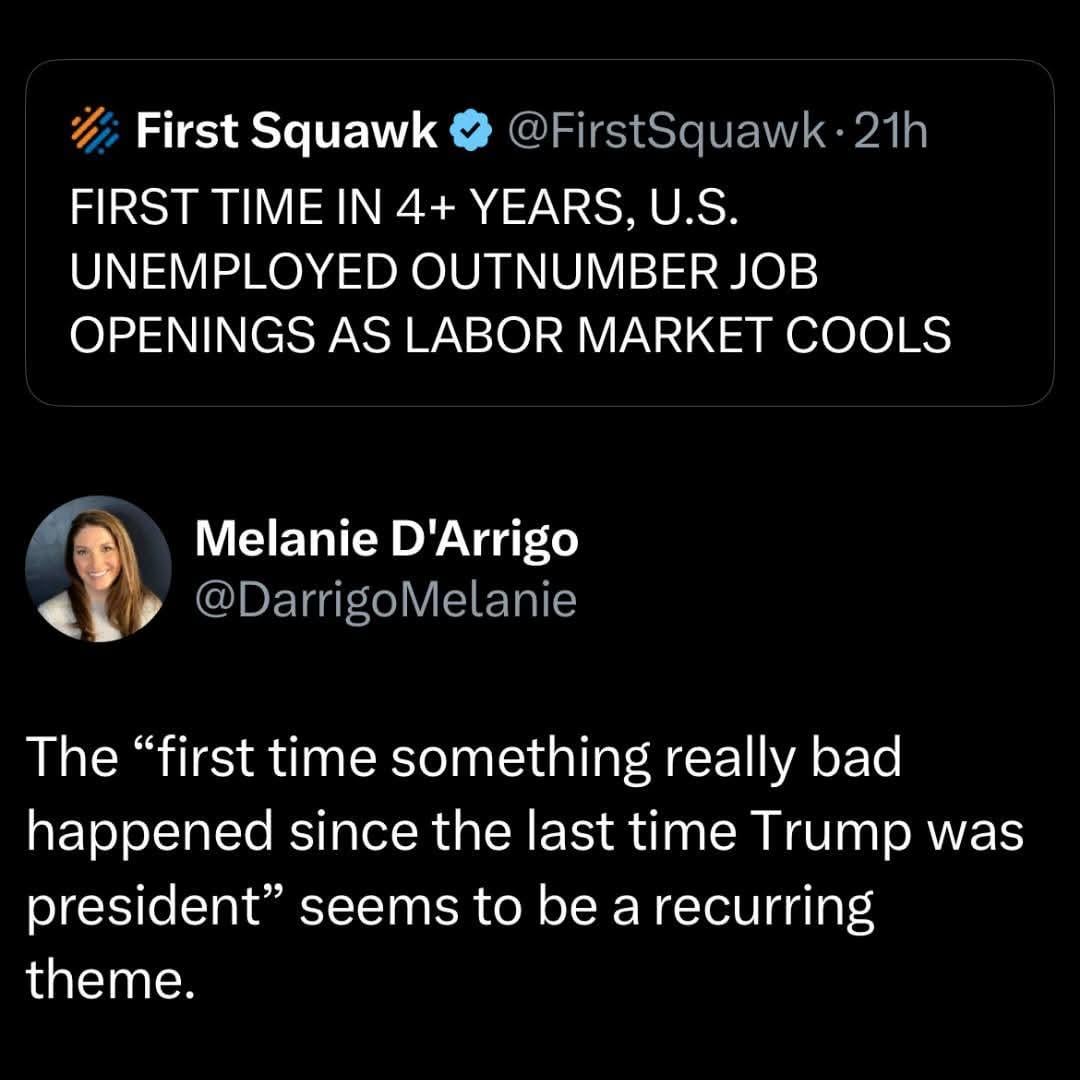Click the word 'happened' in the tweet
The image size is (1080, 1080).
(x=150, y=833)
